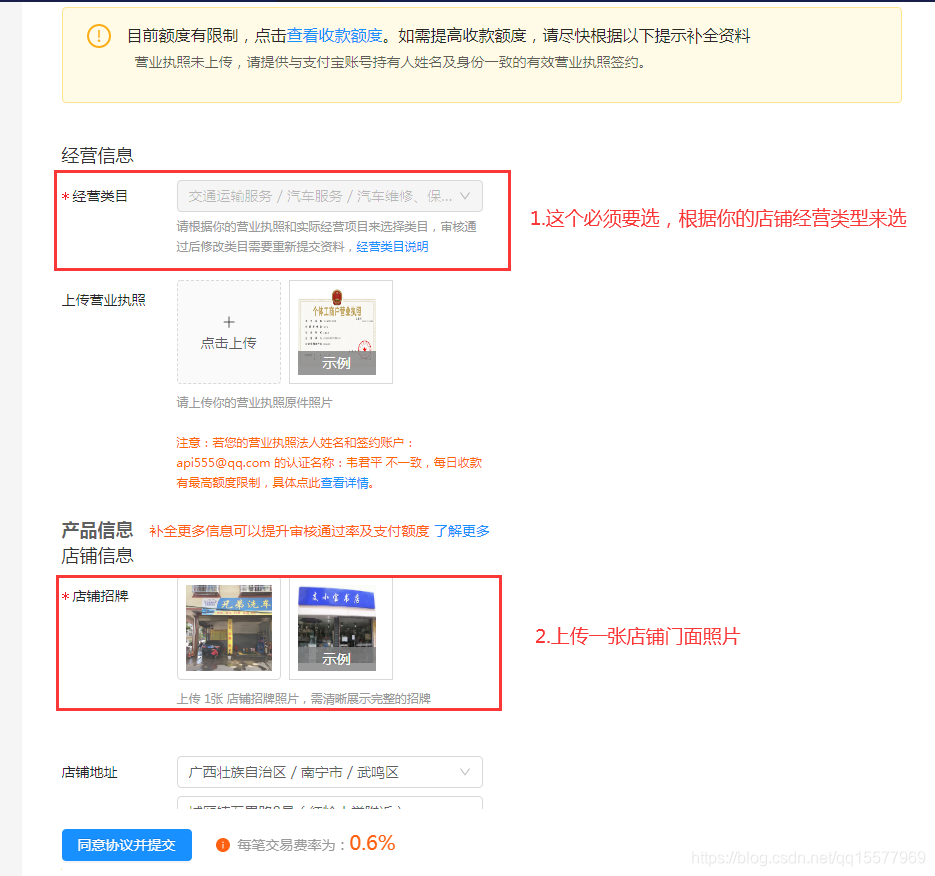The image size is (935, 876).
Task: Click the 经营信息 section heading
Action: [x=97, y=156]
